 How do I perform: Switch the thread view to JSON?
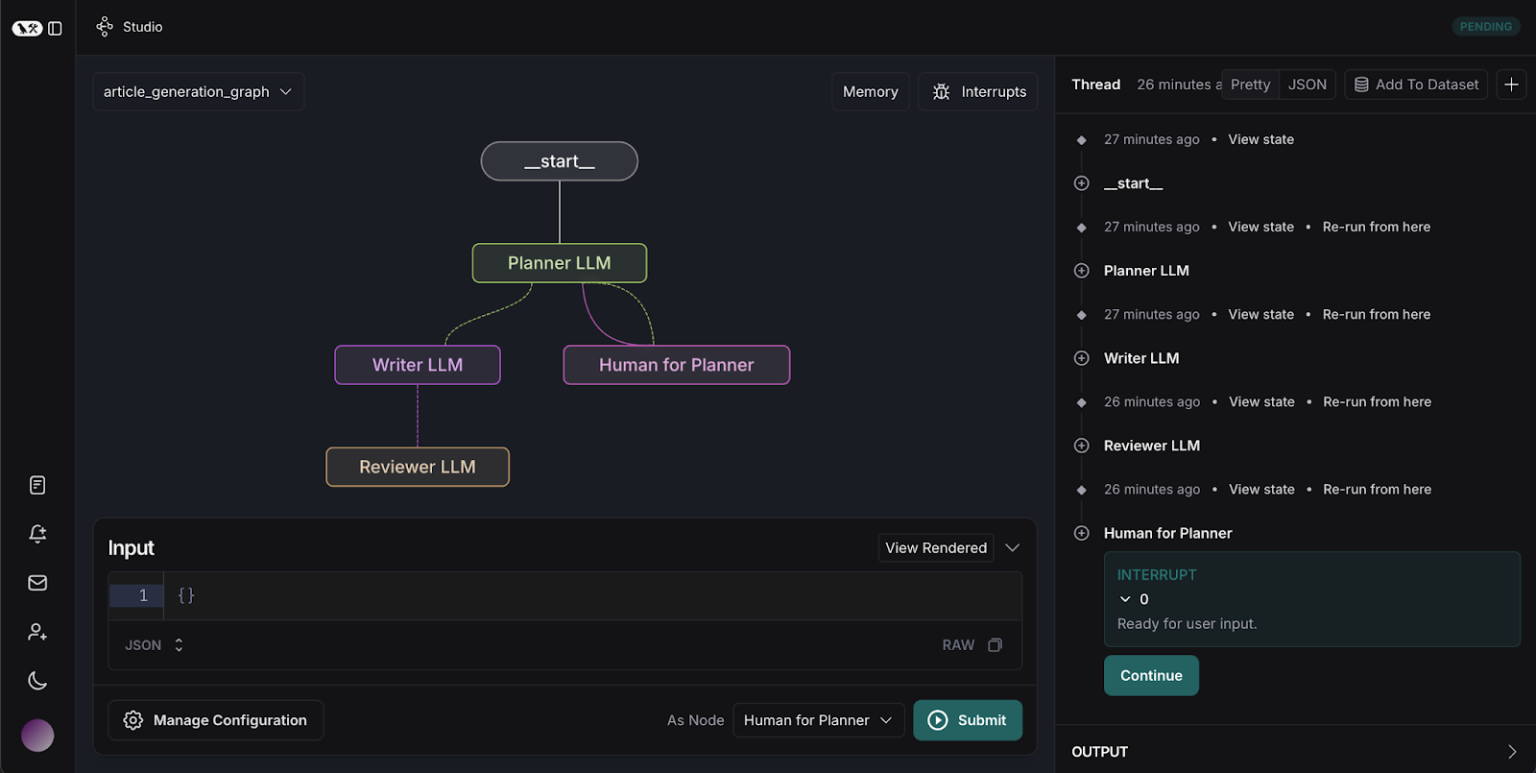1308,84
